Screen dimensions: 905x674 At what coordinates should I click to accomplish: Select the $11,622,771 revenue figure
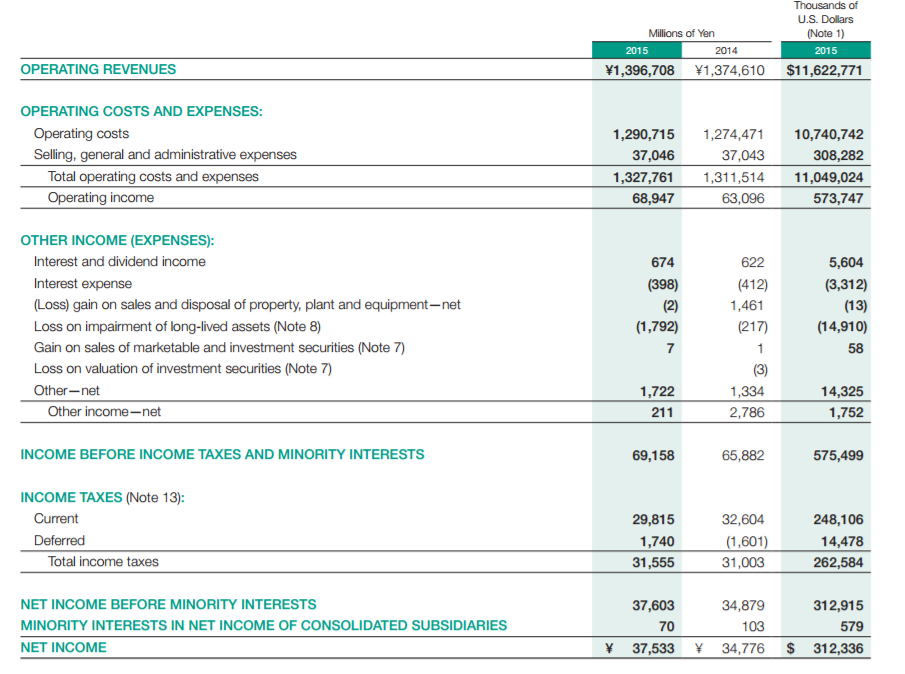[825, 70]
